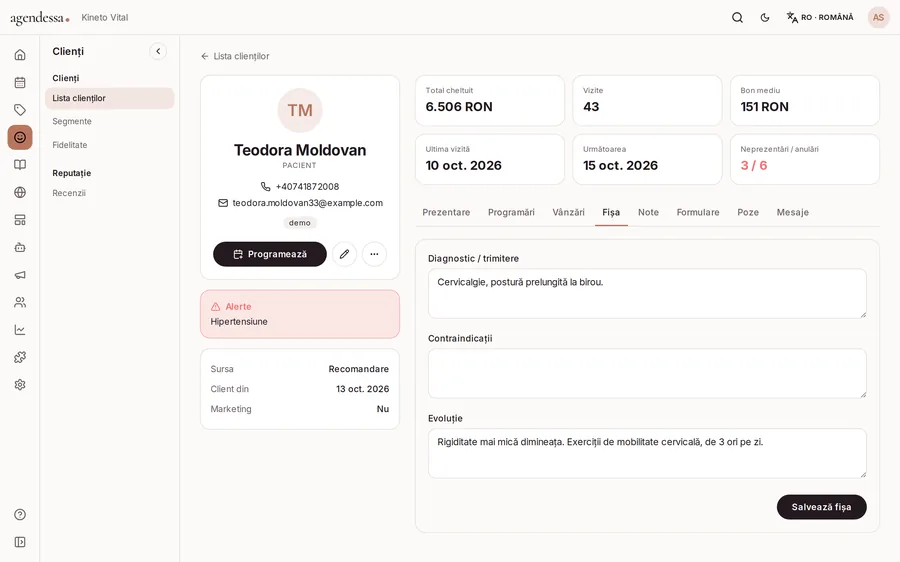Open the RO · ROMÂNĂ language selector
The width and height of the screenshot is (900, 562).
pyautogui.click(x=820, y=18)
